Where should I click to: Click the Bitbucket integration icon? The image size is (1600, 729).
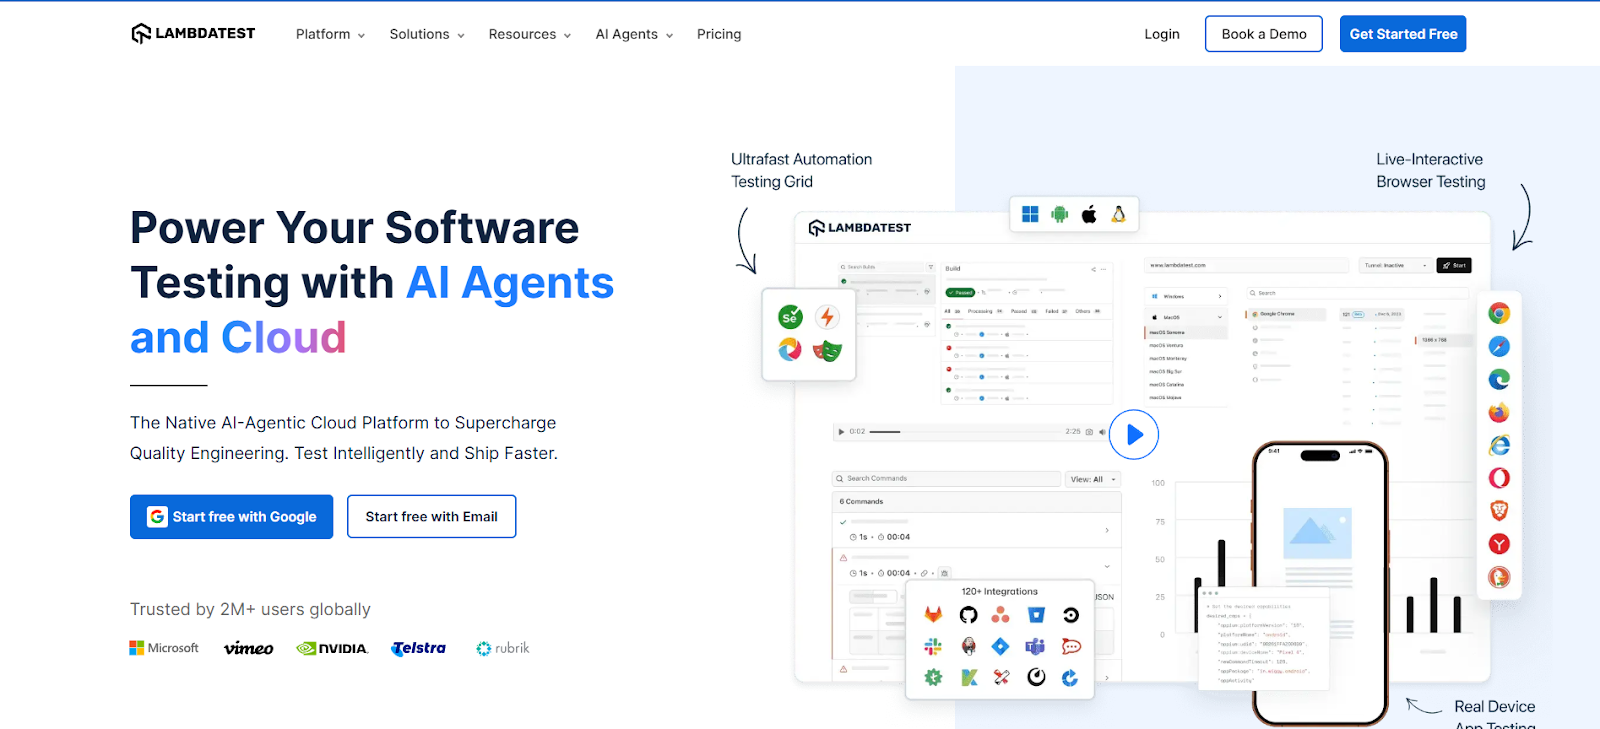point(1036,615)
